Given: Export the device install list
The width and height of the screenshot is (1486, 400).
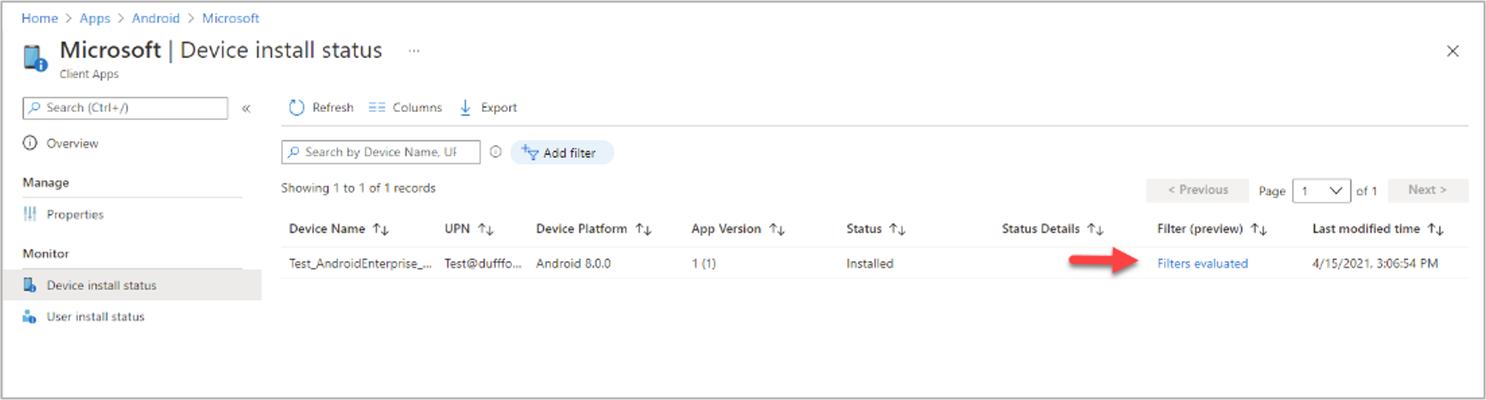Looking at the screenshot, I should (x=488, y=107).
